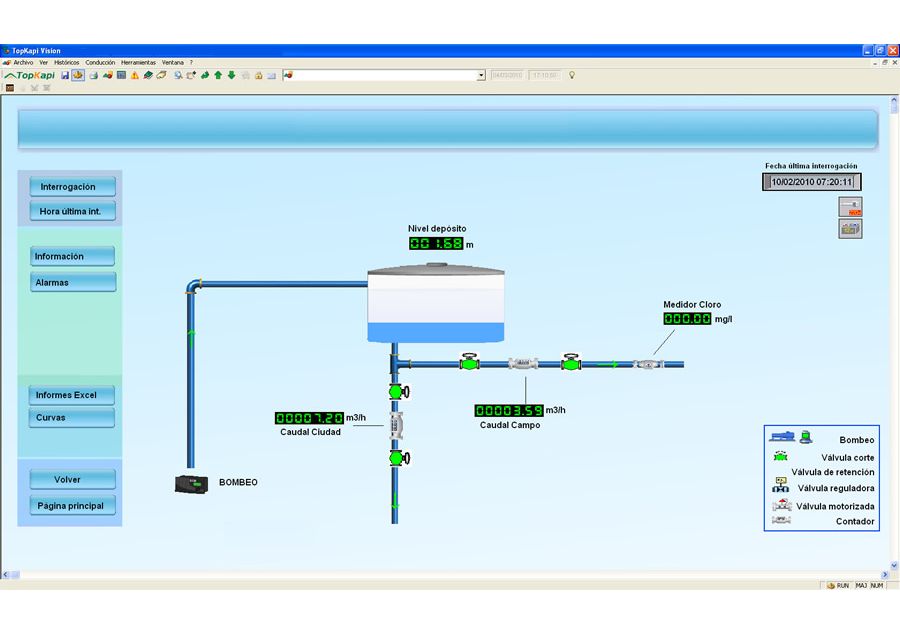Click the save diskette icon in toolbar
The height and width of the screenshot is (642, 900).
click(65, 75)
